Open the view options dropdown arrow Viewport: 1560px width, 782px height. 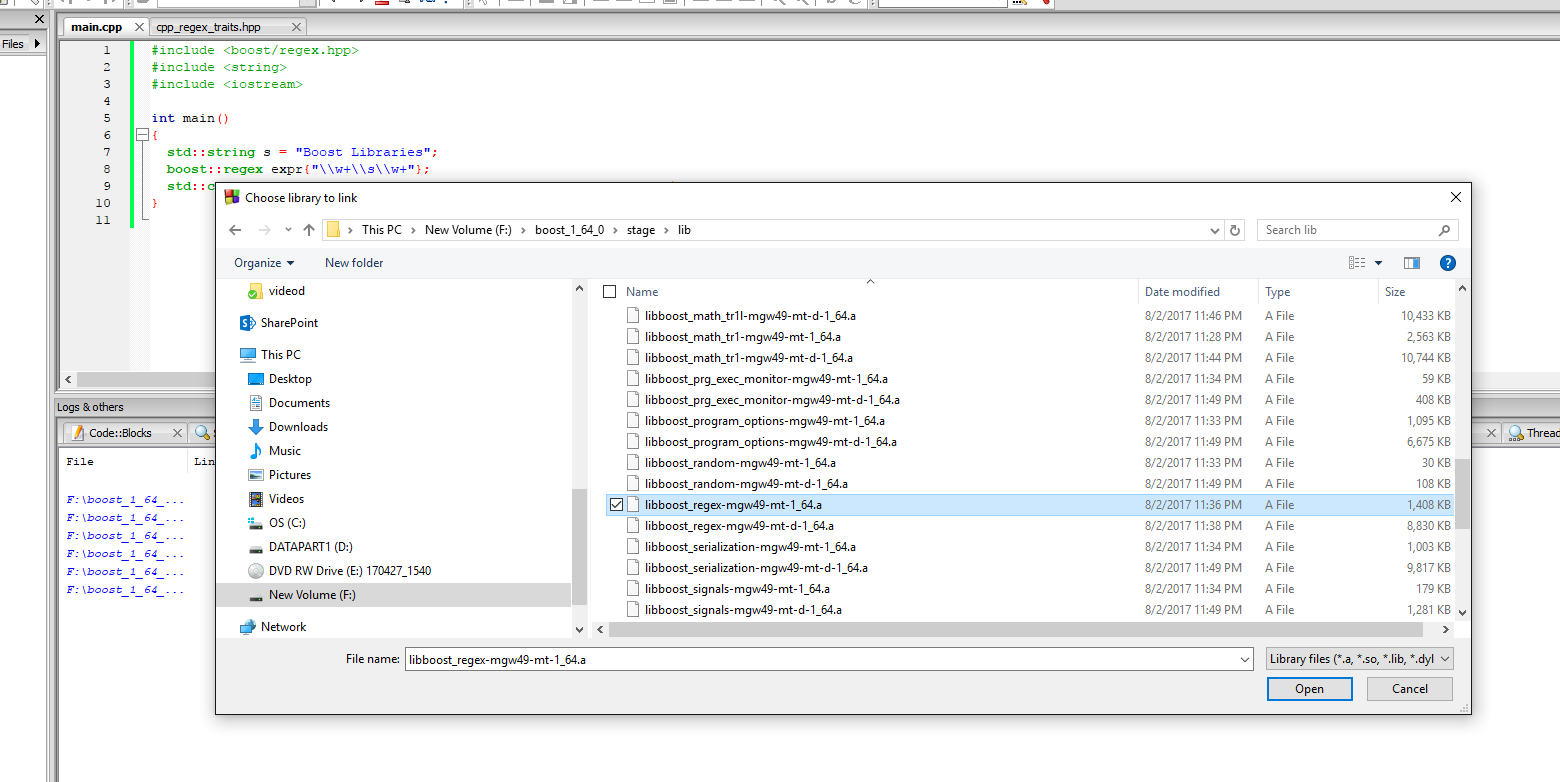tap(1378, 263)
